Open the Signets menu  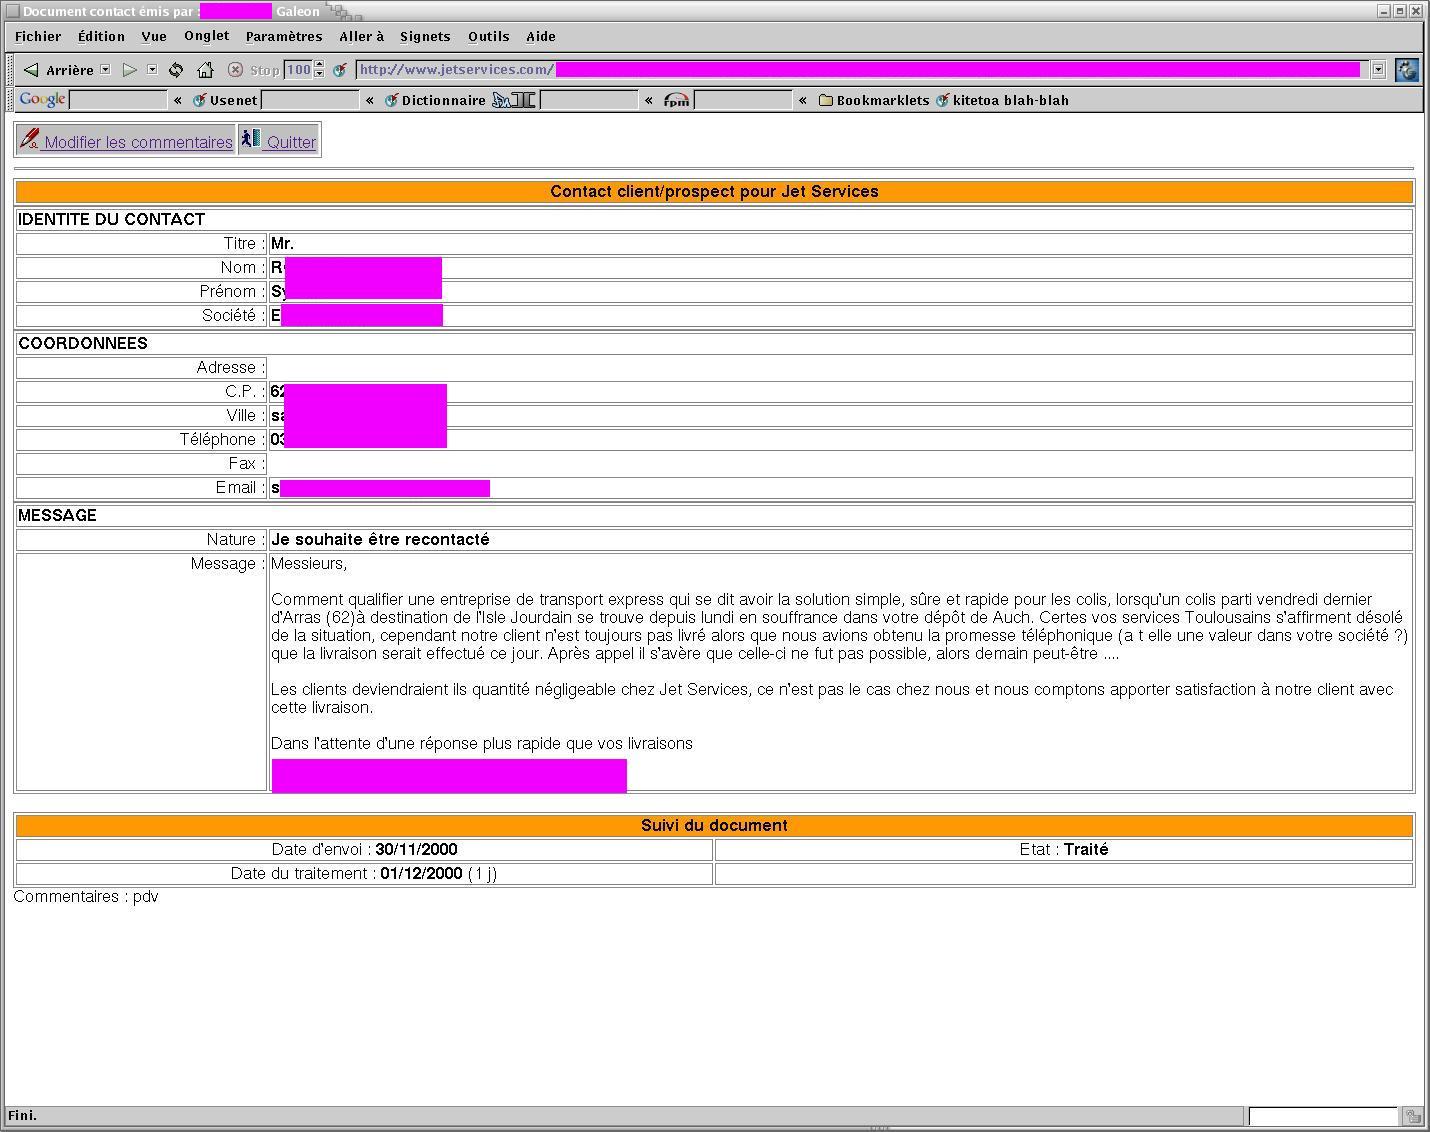(425, 37)
